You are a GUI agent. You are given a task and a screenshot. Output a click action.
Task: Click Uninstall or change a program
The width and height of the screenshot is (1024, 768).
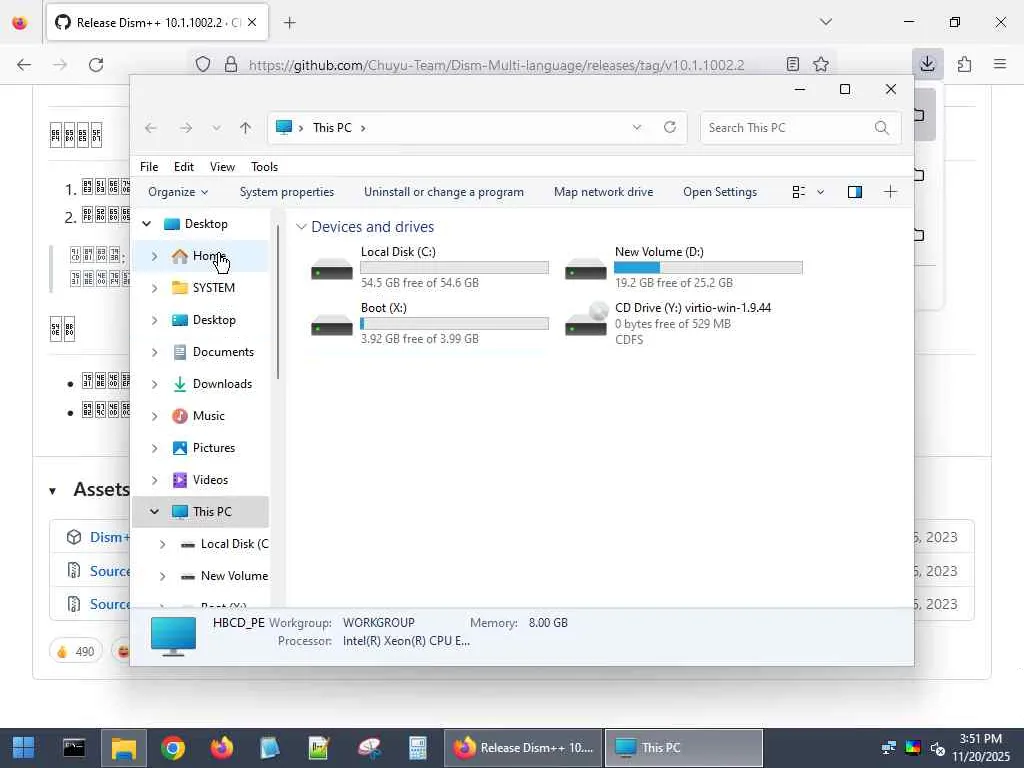pyautogui.click(x=444, y=192)
